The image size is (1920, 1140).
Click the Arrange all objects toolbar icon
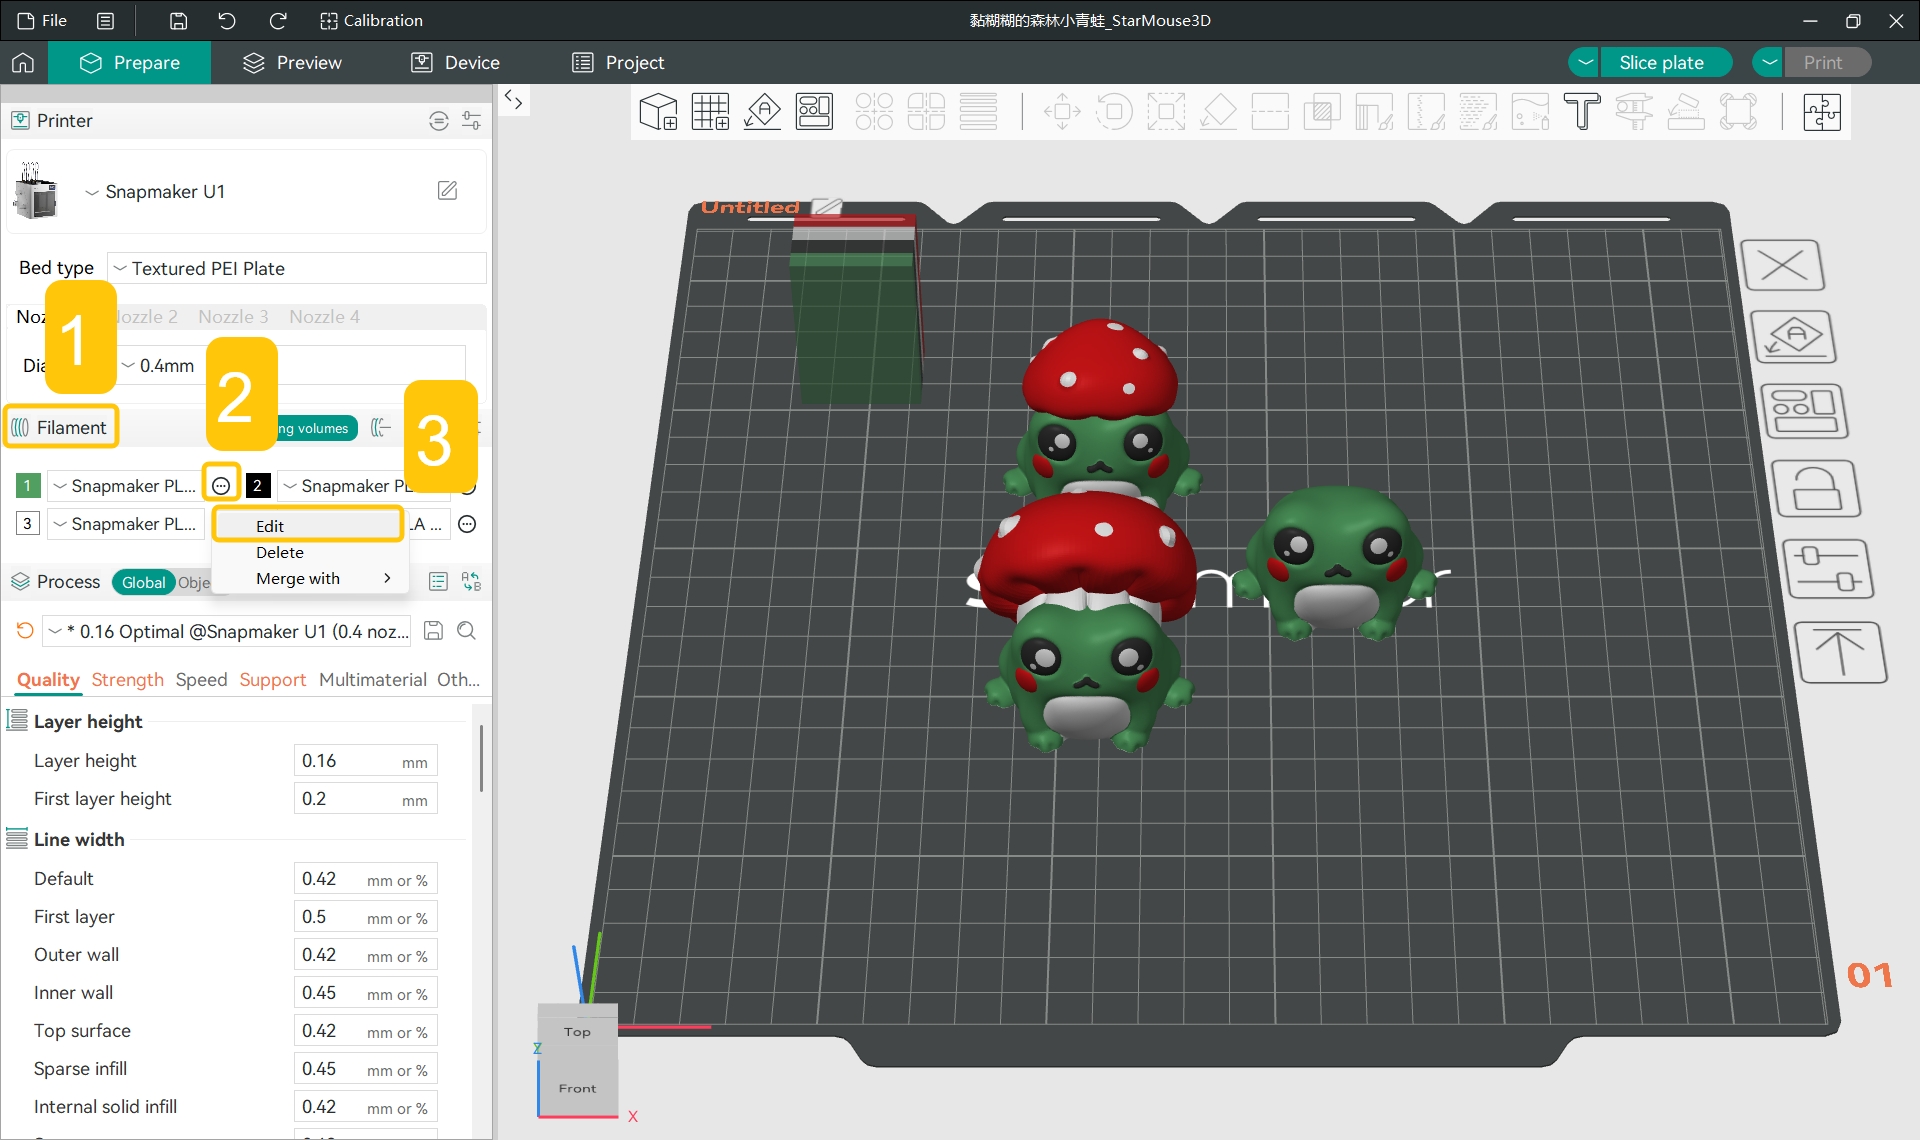814,112
